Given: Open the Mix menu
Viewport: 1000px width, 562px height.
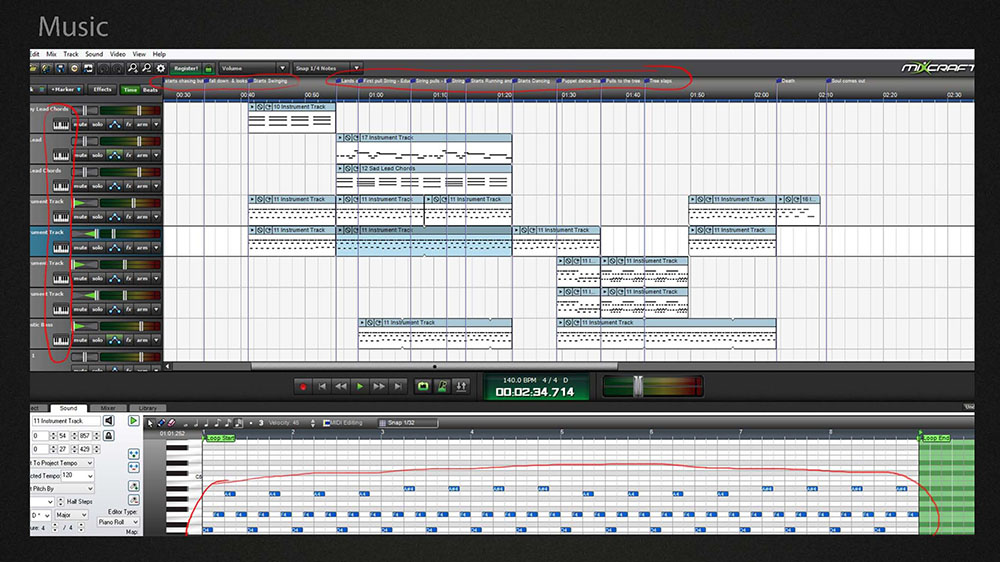Looking at the screenshot, I should tap(52, 54).
